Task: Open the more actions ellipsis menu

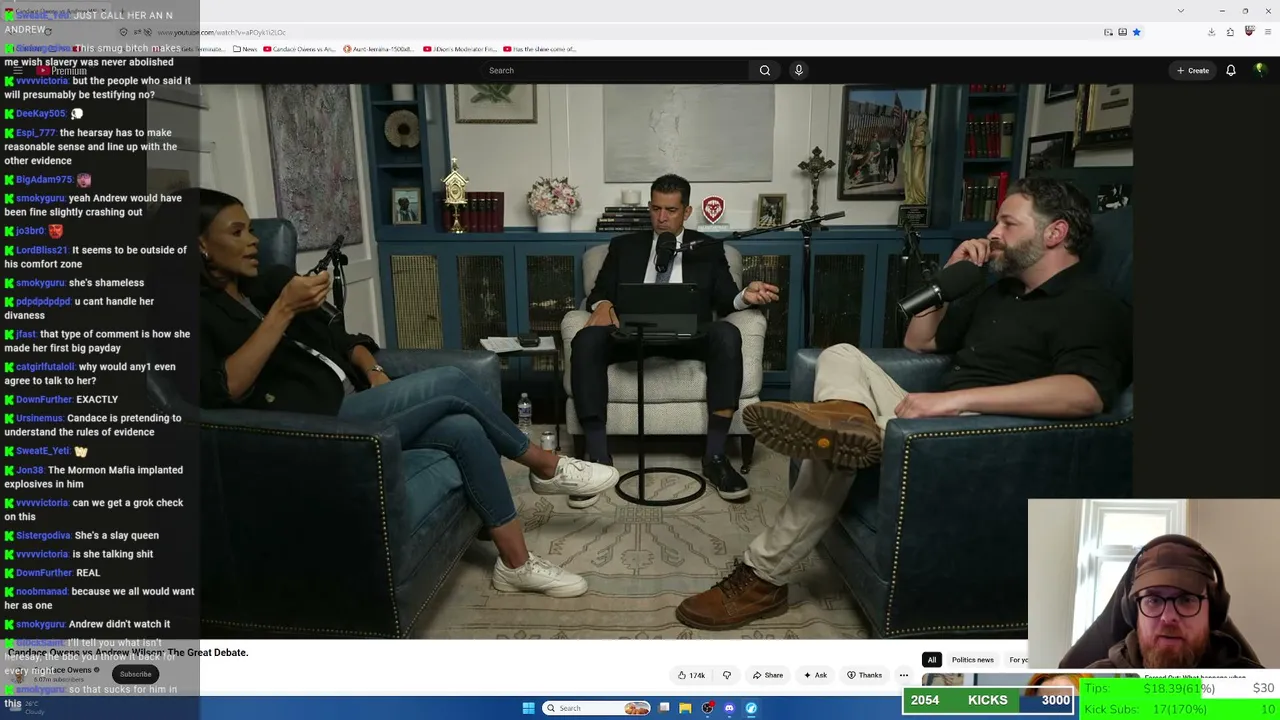Action: 904,675
